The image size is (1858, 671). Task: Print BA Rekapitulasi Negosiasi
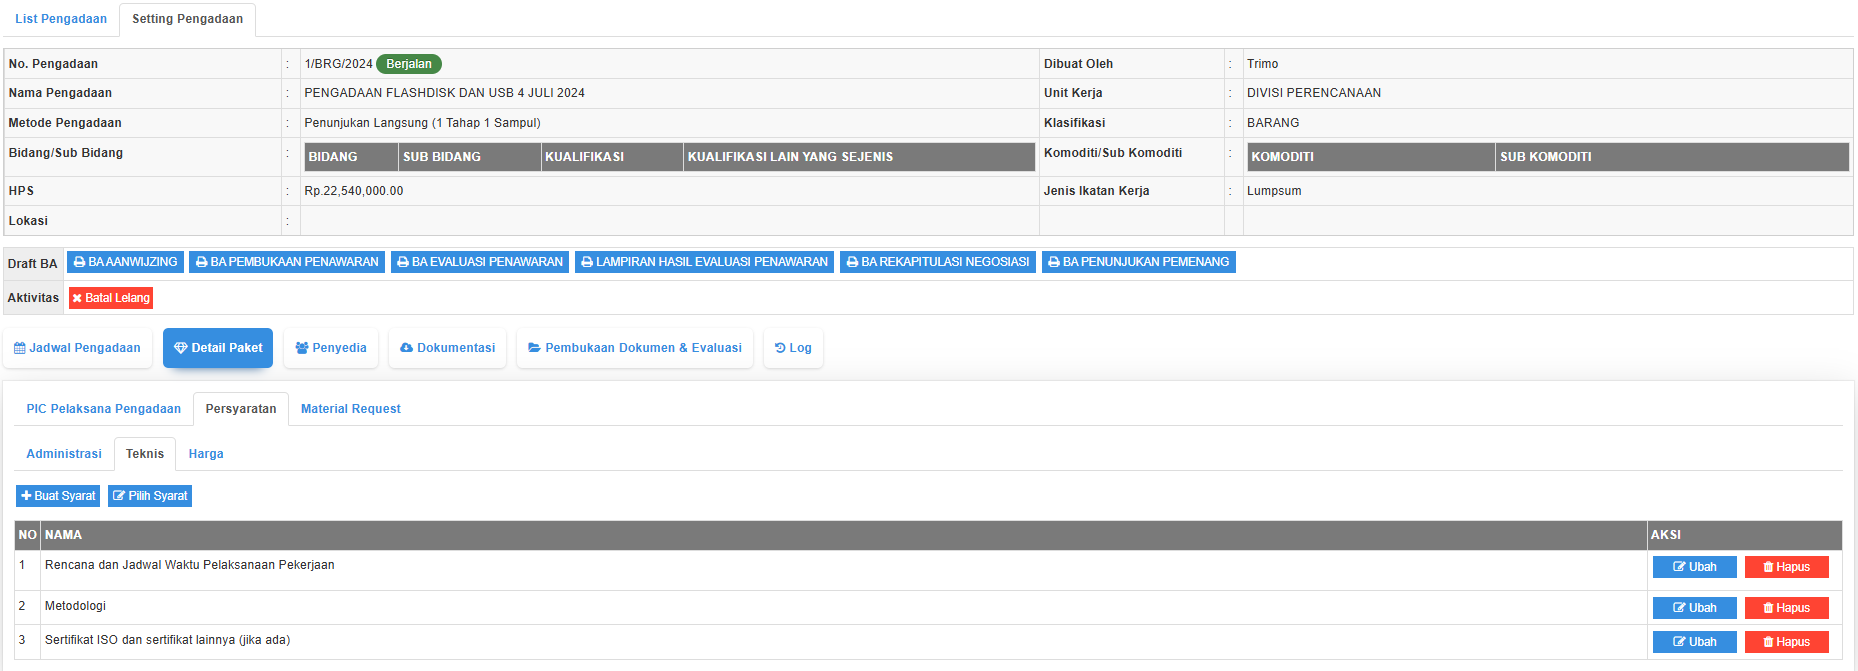pyautogui.click(x=937, y=262)
